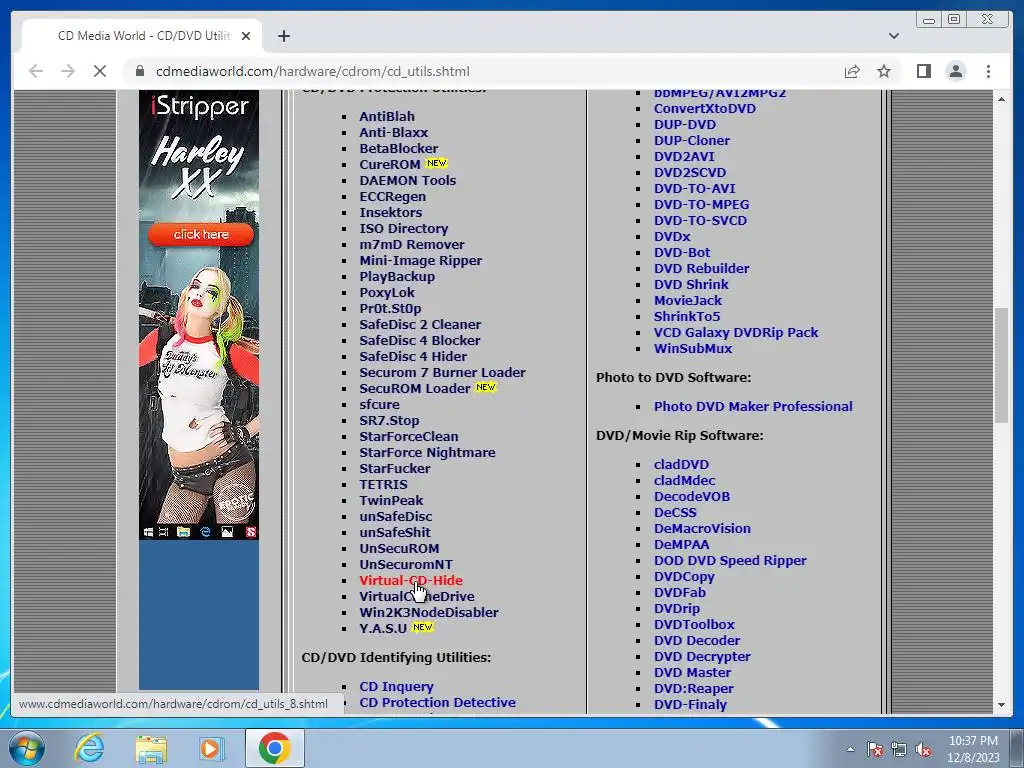Viewport: 1024px width, 768px height.
Task: Stop loading the page in Chrome toolbar
Action: [x=100, y=71]
